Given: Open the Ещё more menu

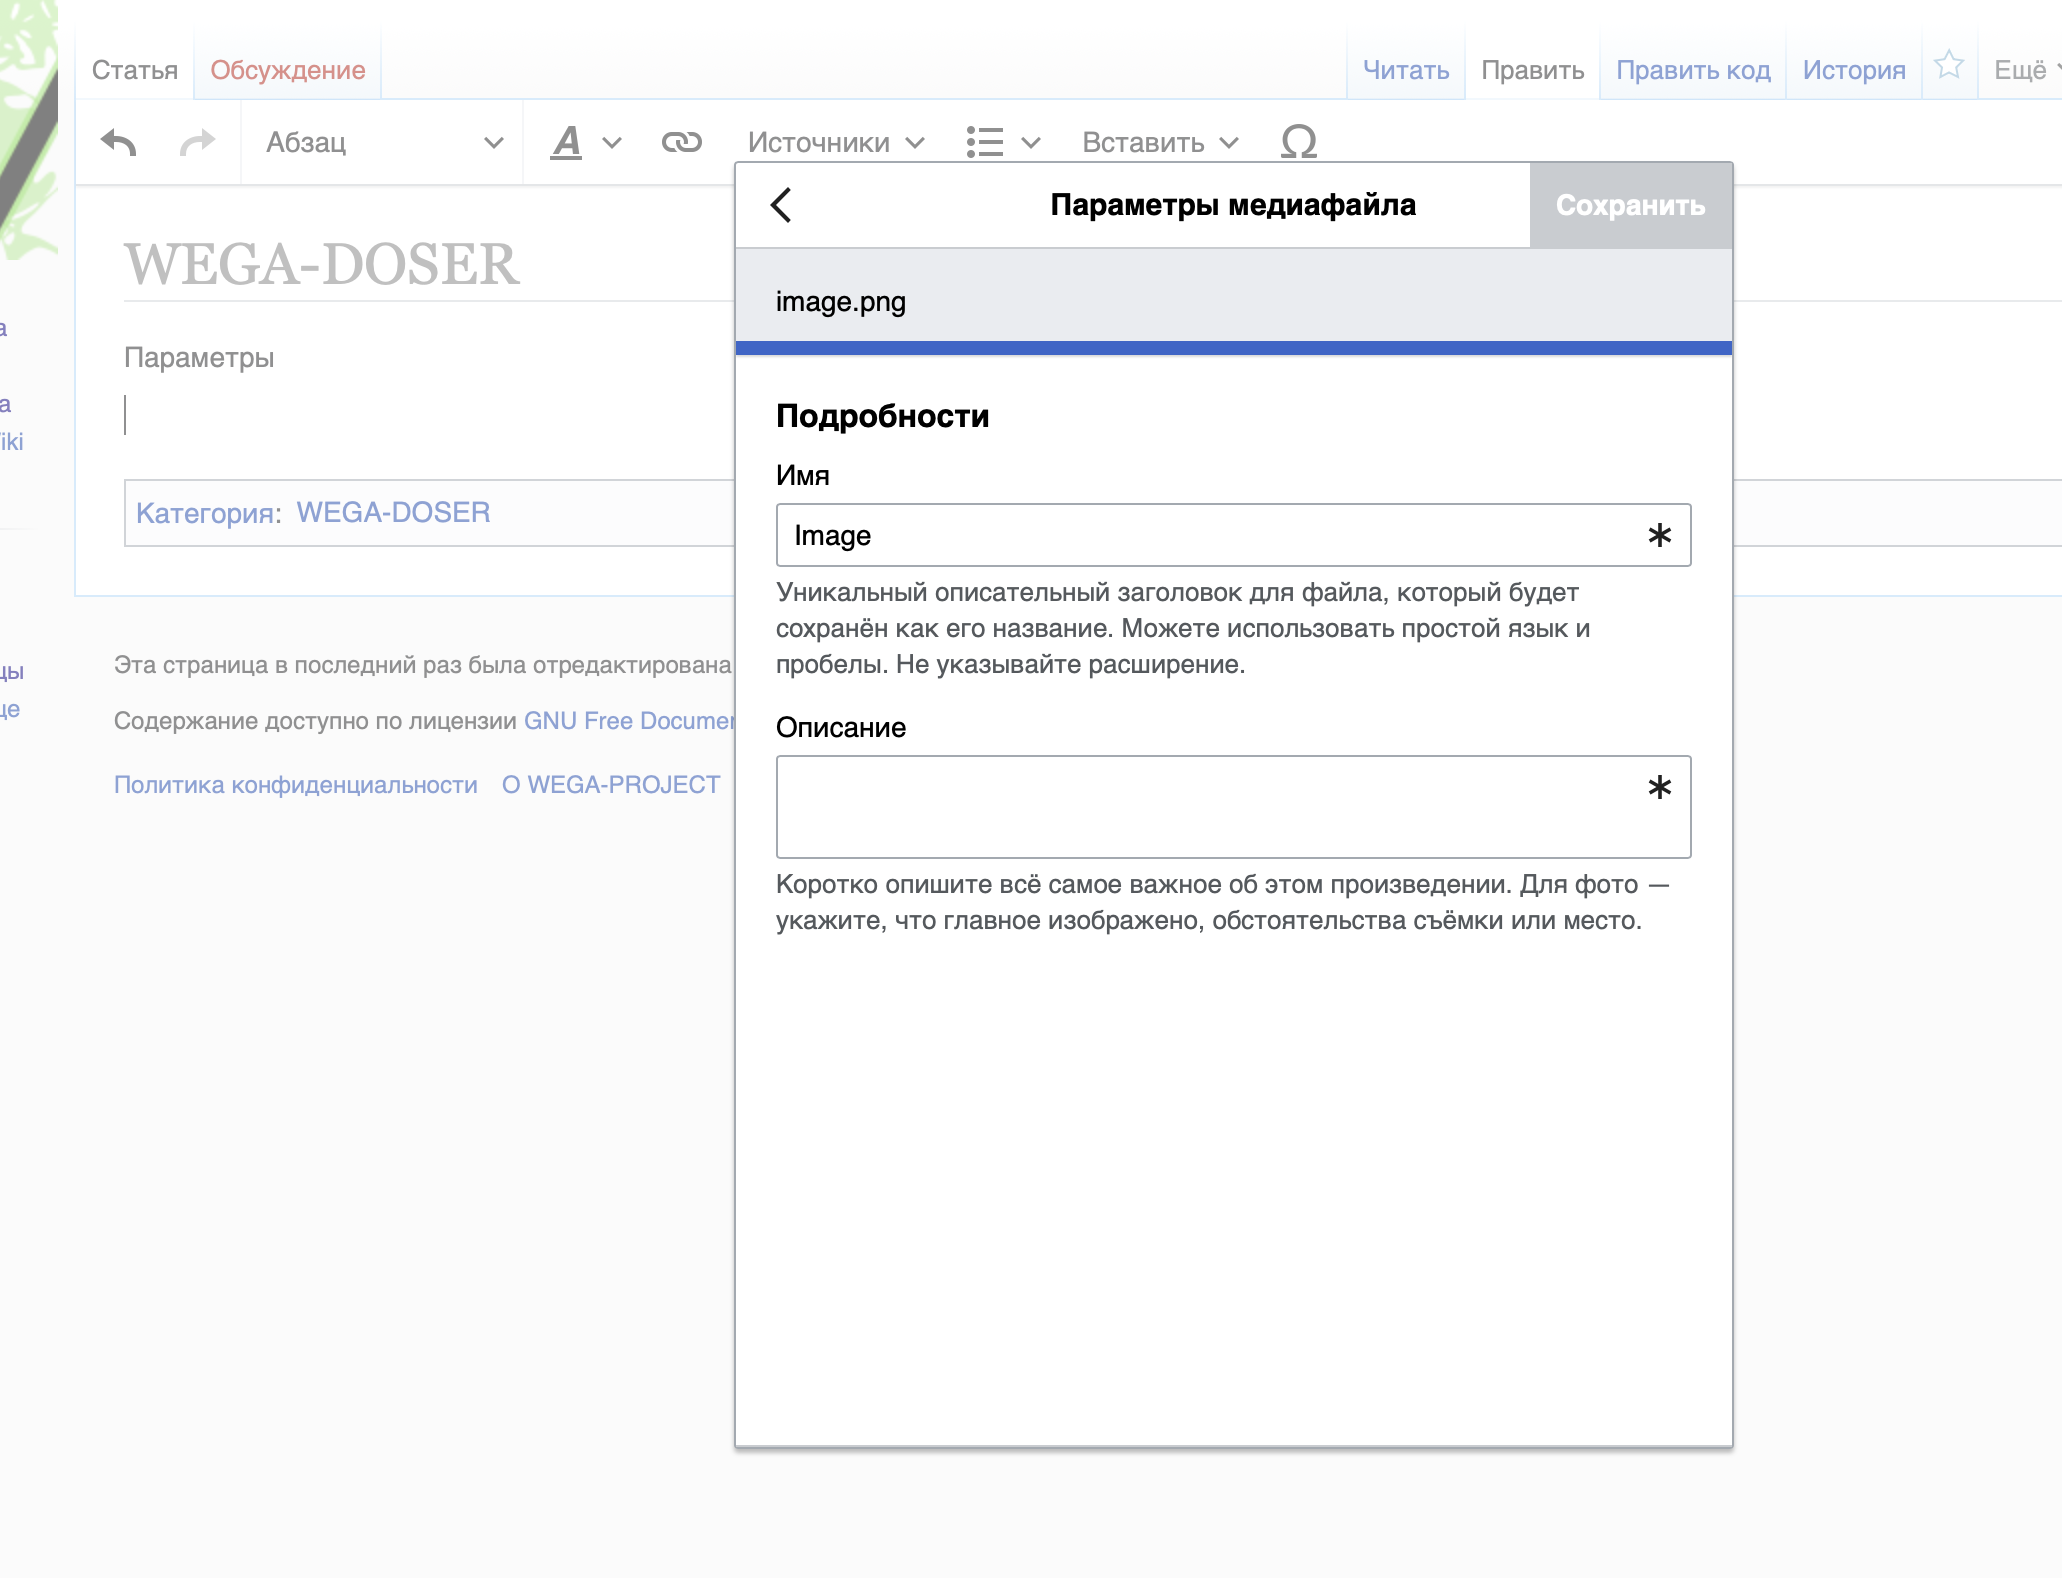Looking at the screenshot, I should pyautogui.click(x=2024, y=70).
